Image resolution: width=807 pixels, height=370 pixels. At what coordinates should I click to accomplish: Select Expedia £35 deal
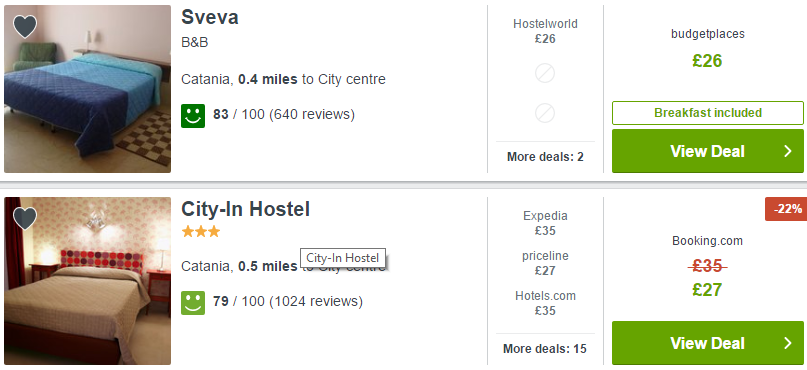(x=545, y=223)
